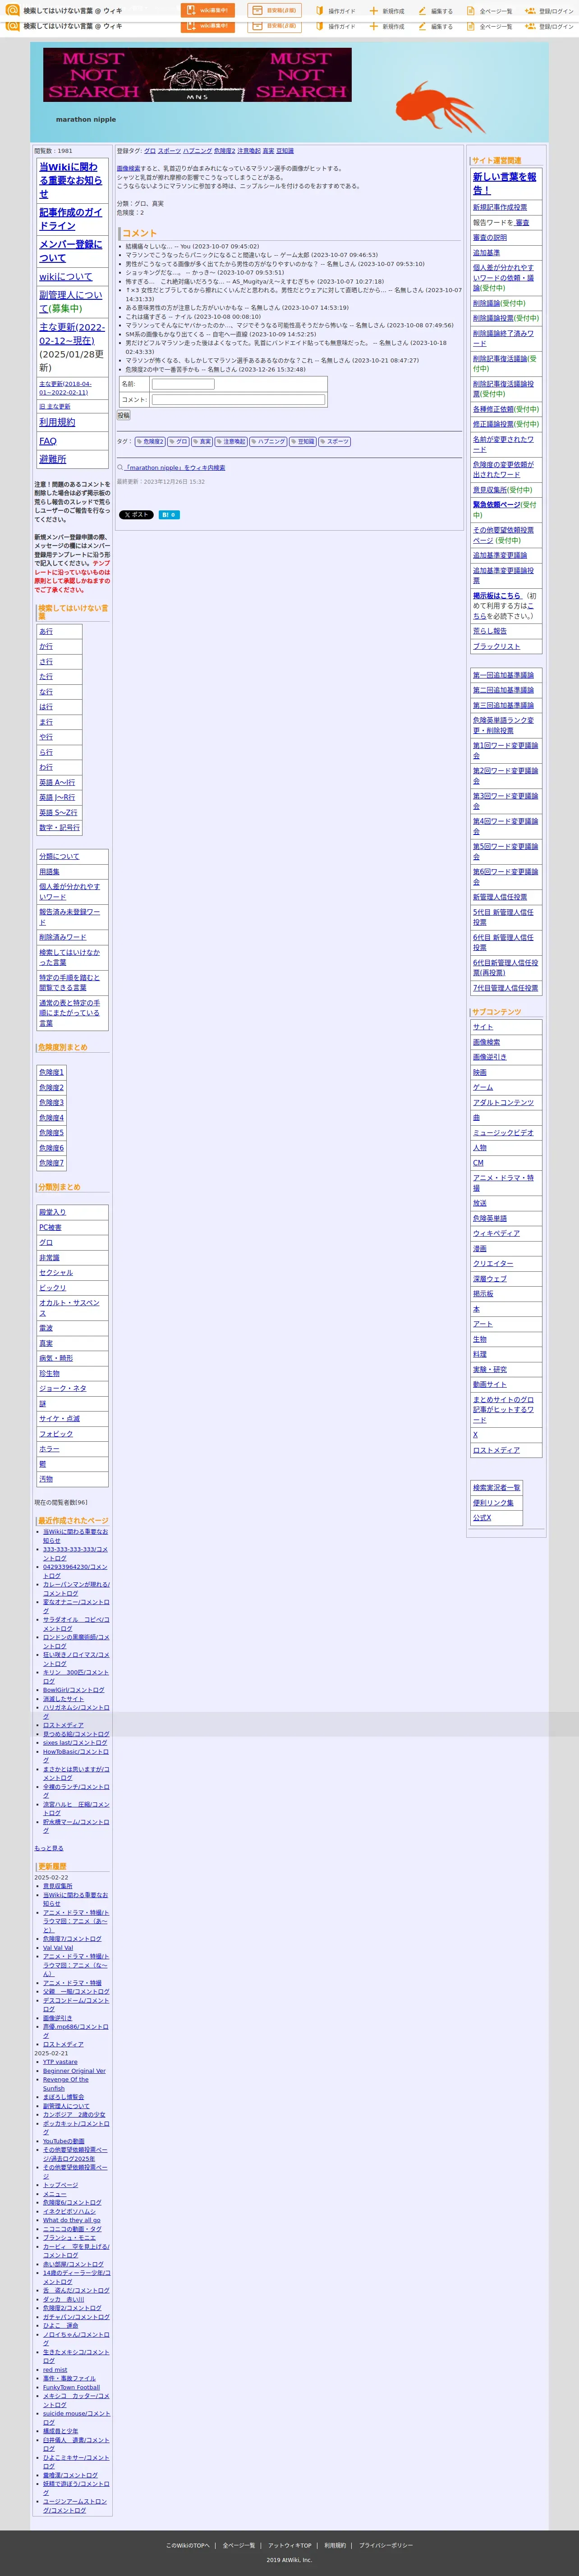
Task: Select the スポーツ tag chip
Action: 335,441
